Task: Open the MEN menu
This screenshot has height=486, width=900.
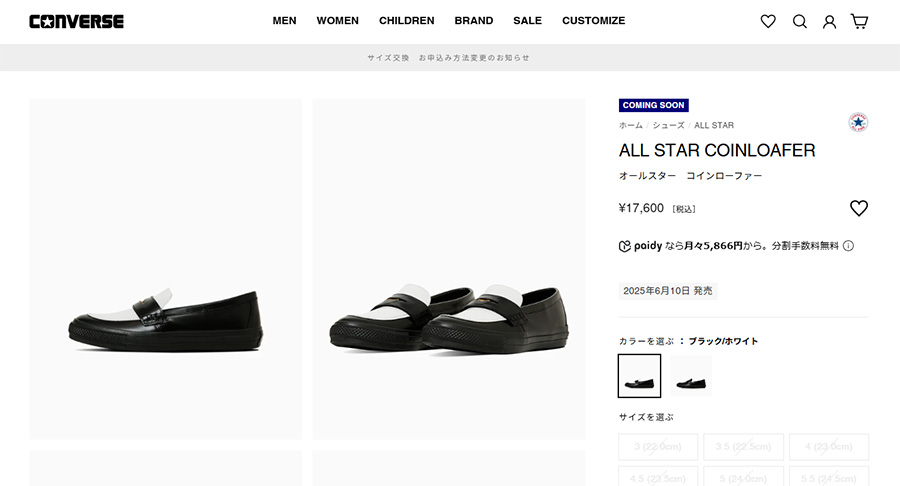Action: pos(284,21)
